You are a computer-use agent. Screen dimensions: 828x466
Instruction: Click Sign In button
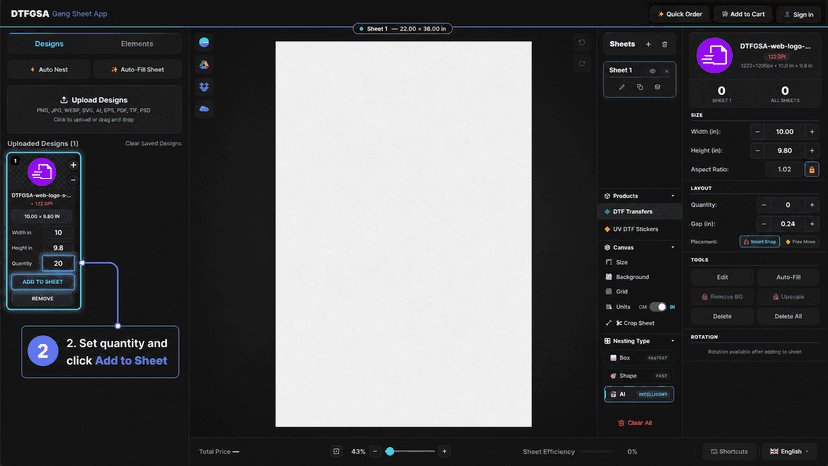click(x=798, y=14)
